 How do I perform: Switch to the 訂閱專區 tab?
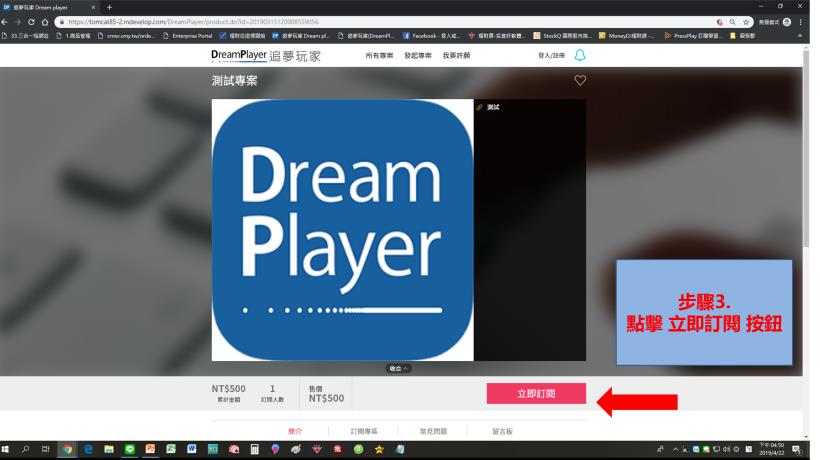click(x=364, y=431)
